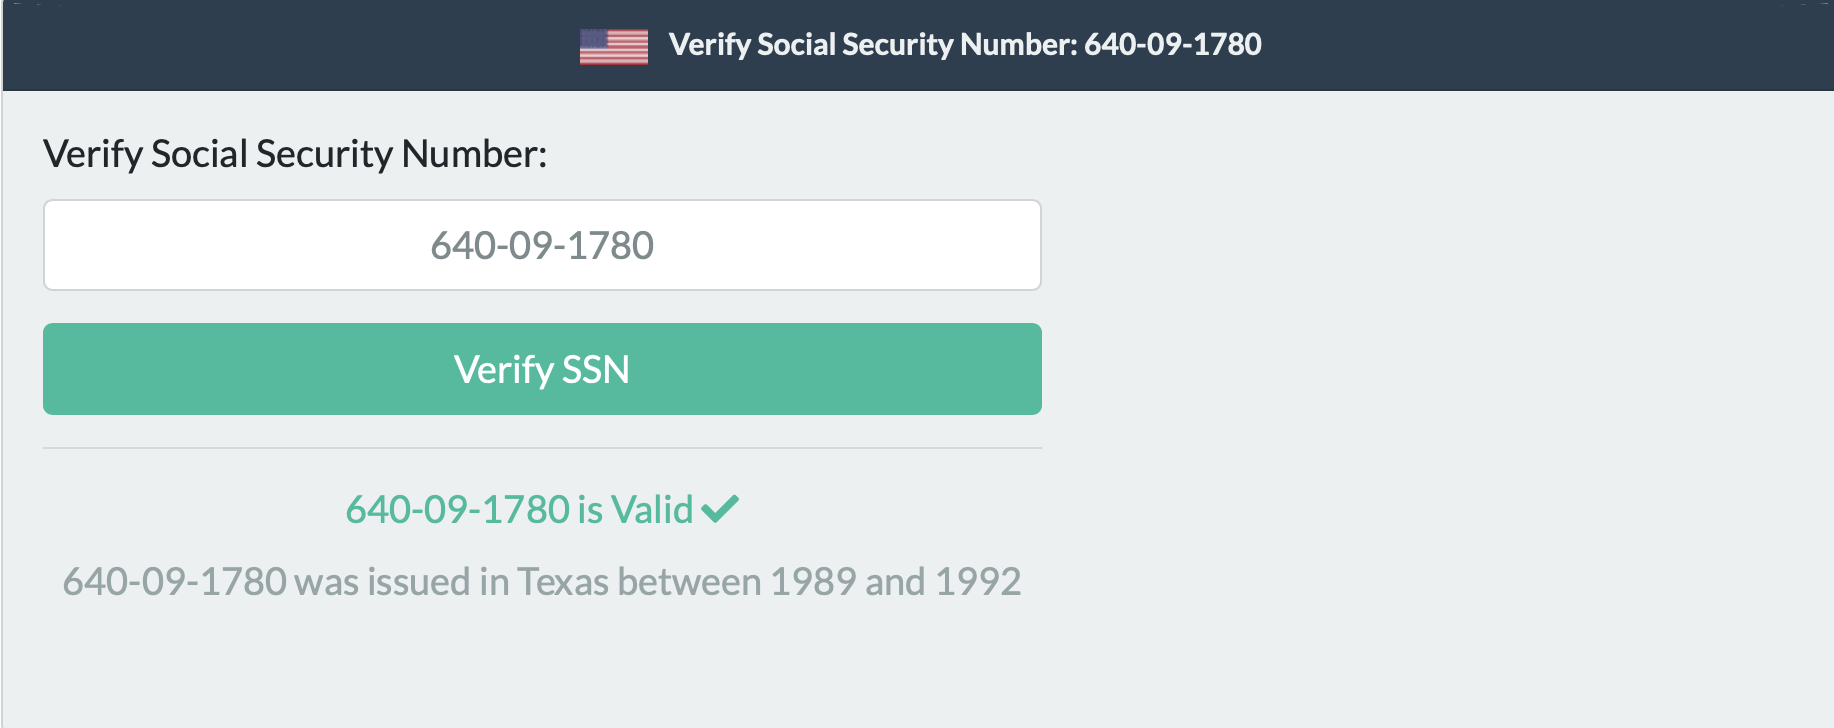The width and height of the screenshot is (1834, 728).
Task: Click the SSN 640-09-1780 in the header
Action: tap(1172, 45)
